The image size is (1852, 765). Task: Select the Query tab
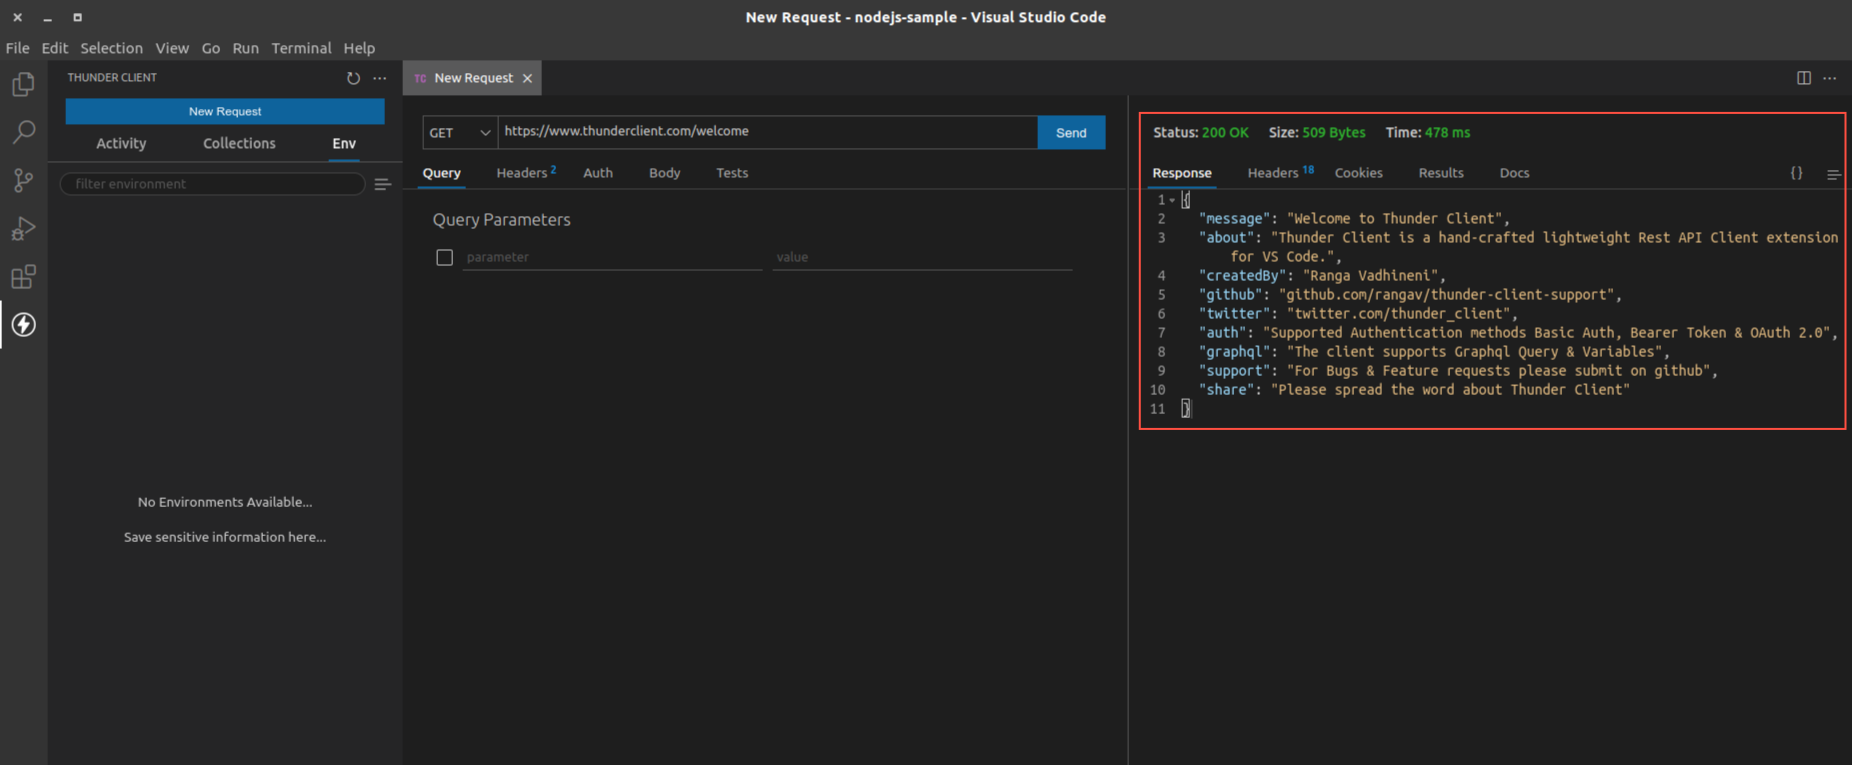pyautogui.click(x=441, y=173)
